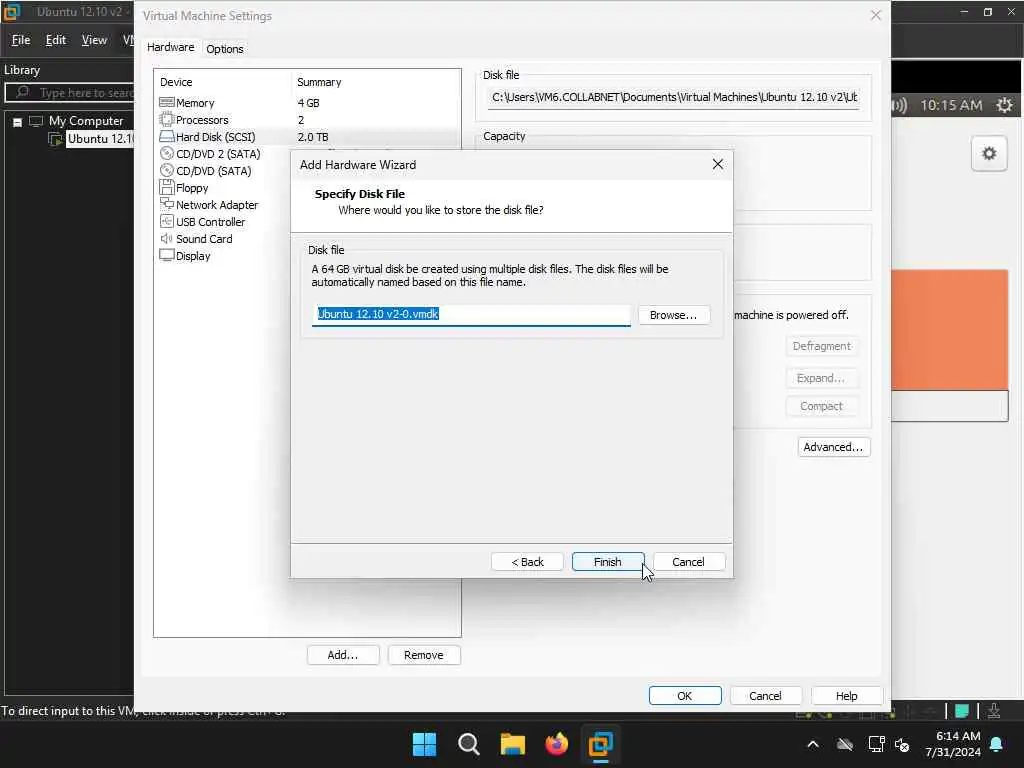Open Windows taskbar search
Image resolution: width=1024 pixels, height=768 pixels.
469,744
